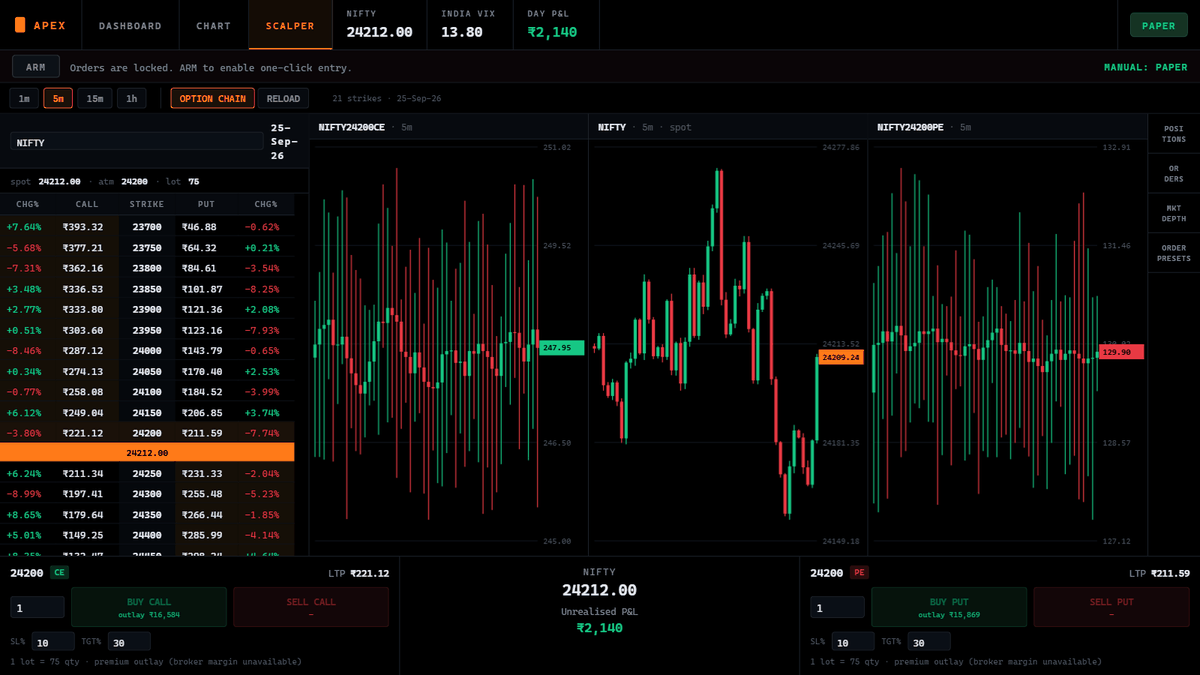The width and height of the screenshot is (1200, 675).
Task: Click the Unrealised P&L ₹2,140 value
Action: click(x=599, y=628)
